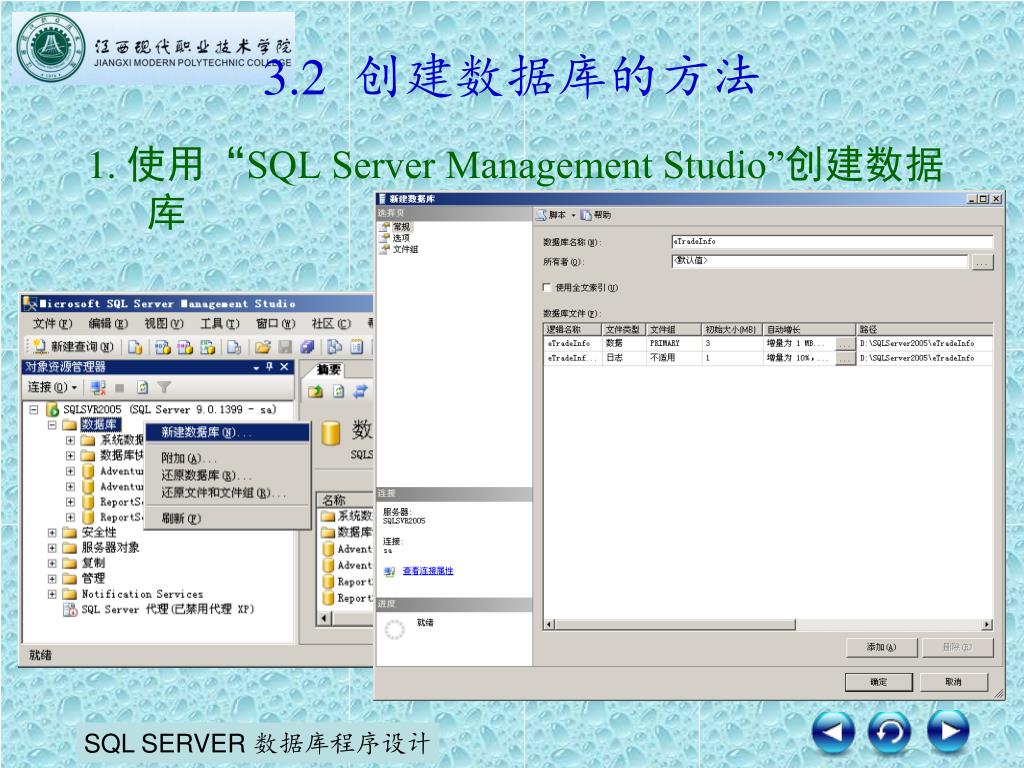Click the Refresh icon in Object Explorer toolbar
Screen dimensions: 1024x768
click(142, 388)
